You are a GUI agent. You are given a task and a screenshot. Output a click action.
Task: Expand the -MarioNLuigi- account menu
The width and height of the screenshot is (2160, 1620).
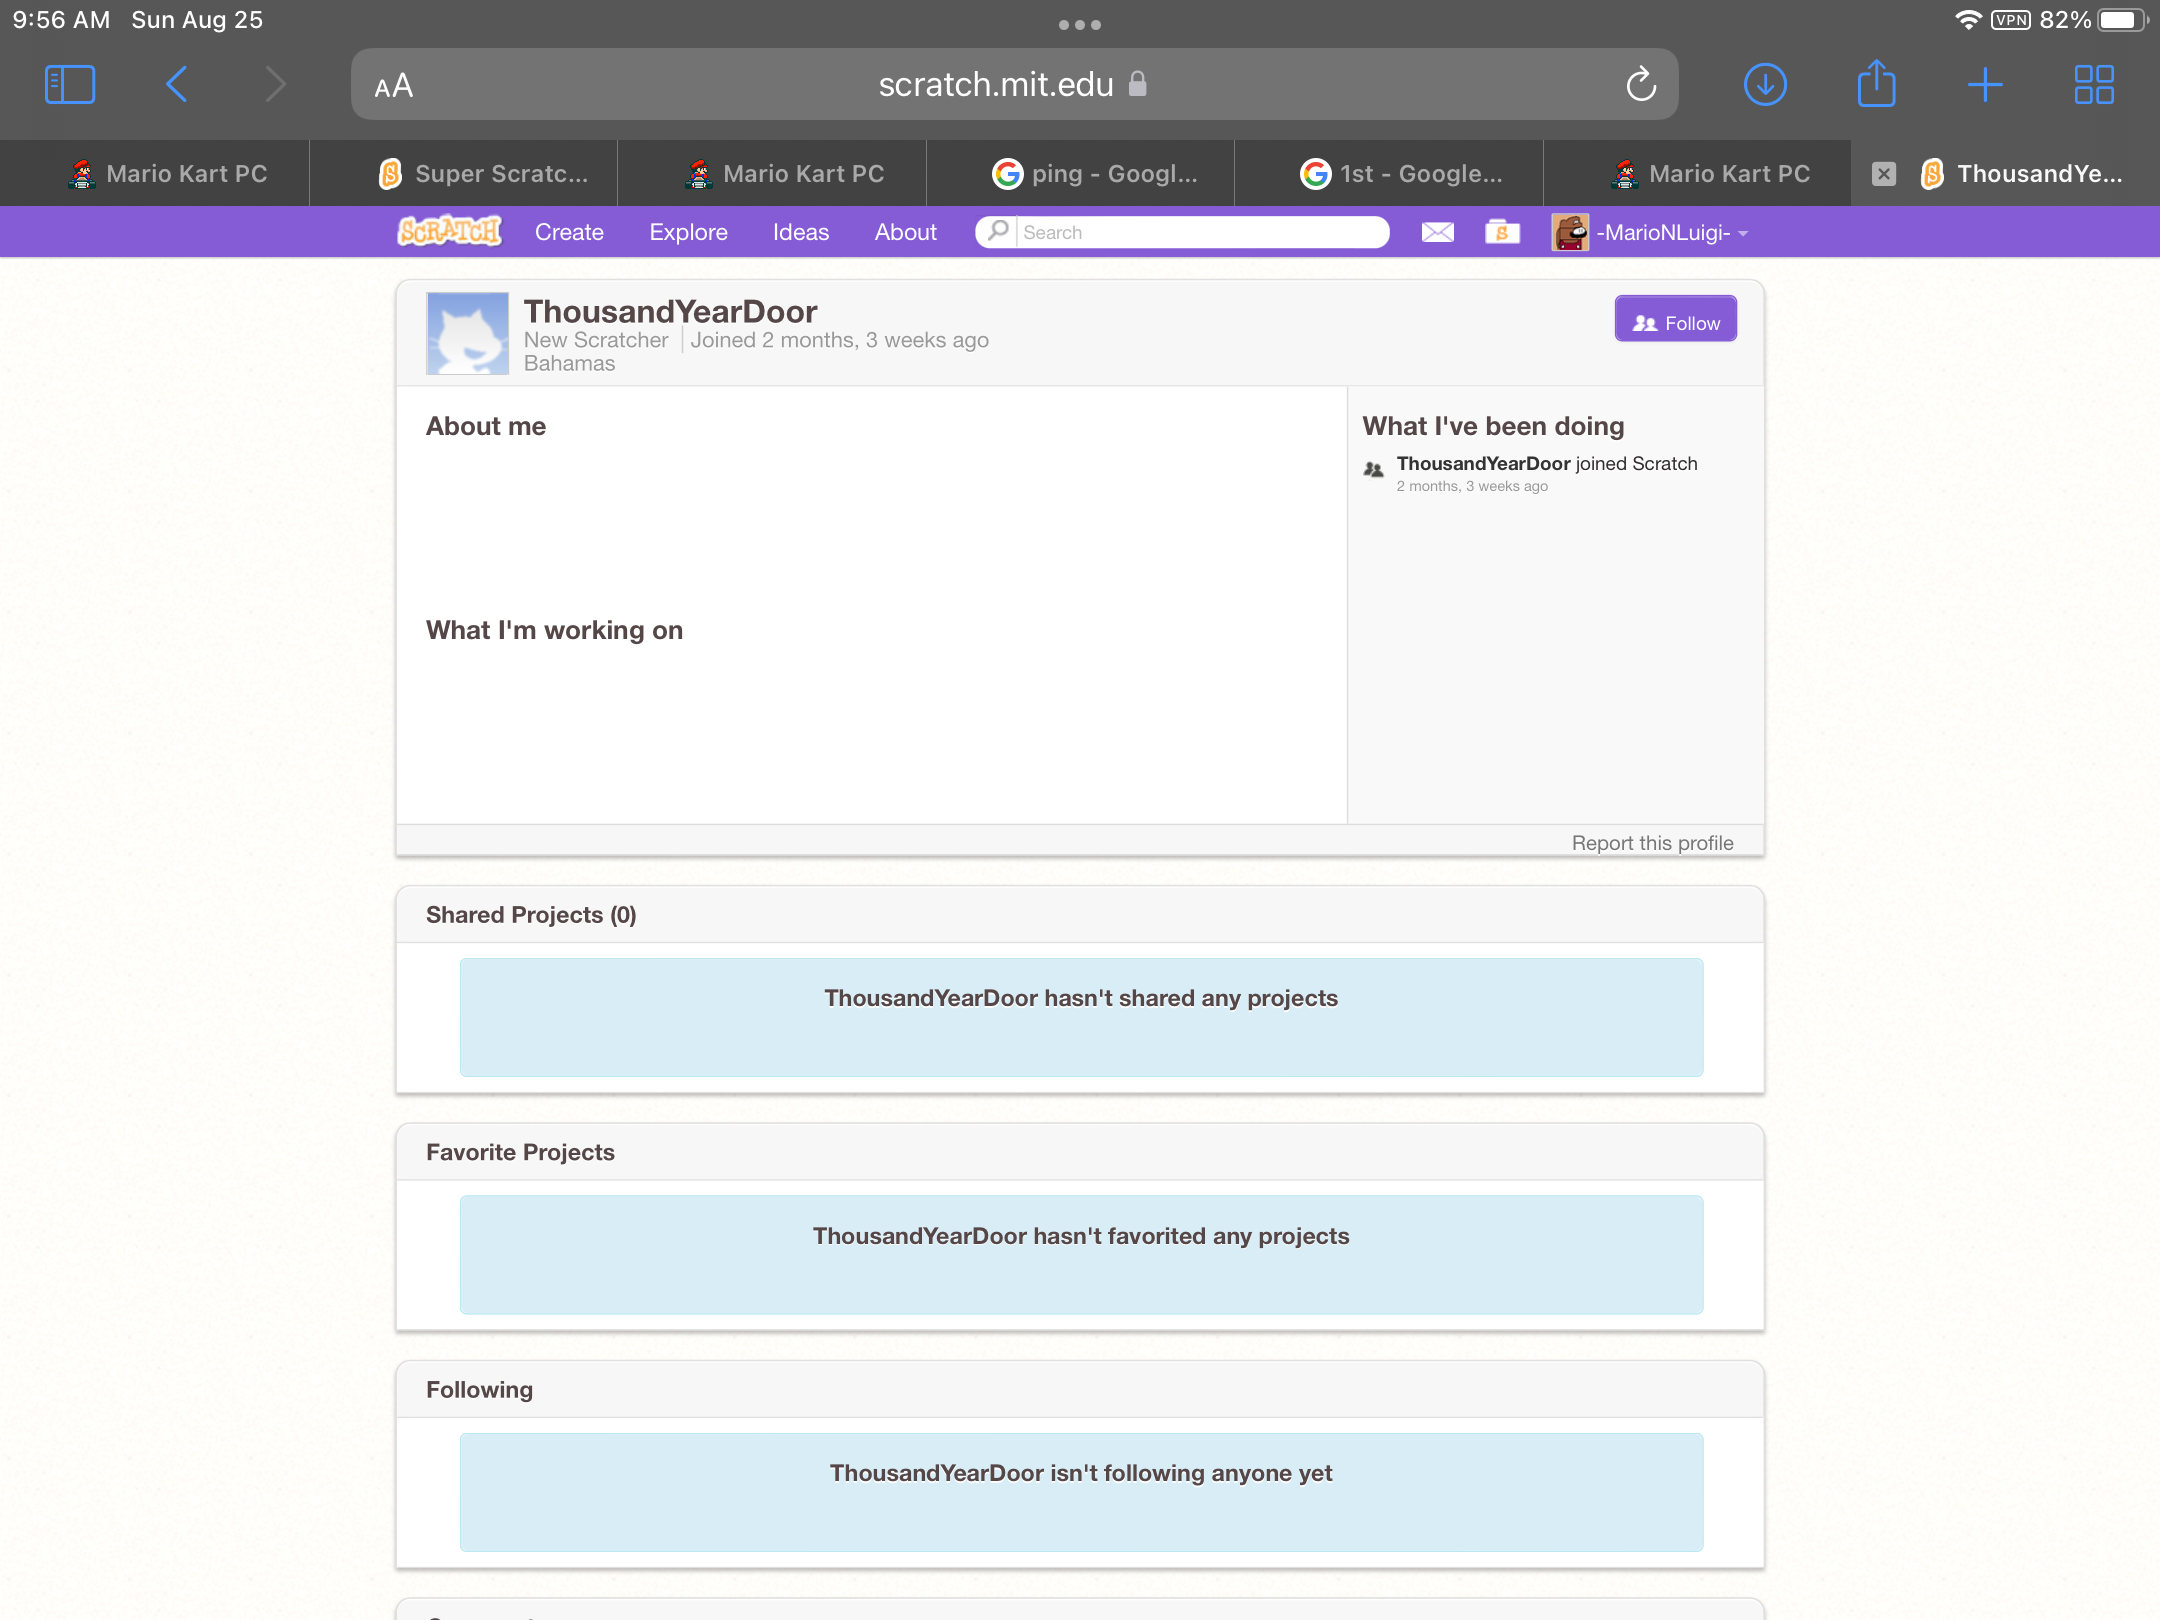(1672, 233)
